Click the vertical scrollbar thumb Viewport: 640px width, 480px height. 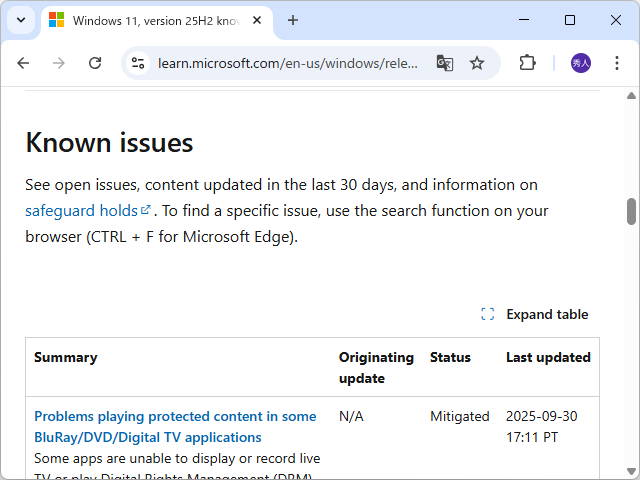631,211
